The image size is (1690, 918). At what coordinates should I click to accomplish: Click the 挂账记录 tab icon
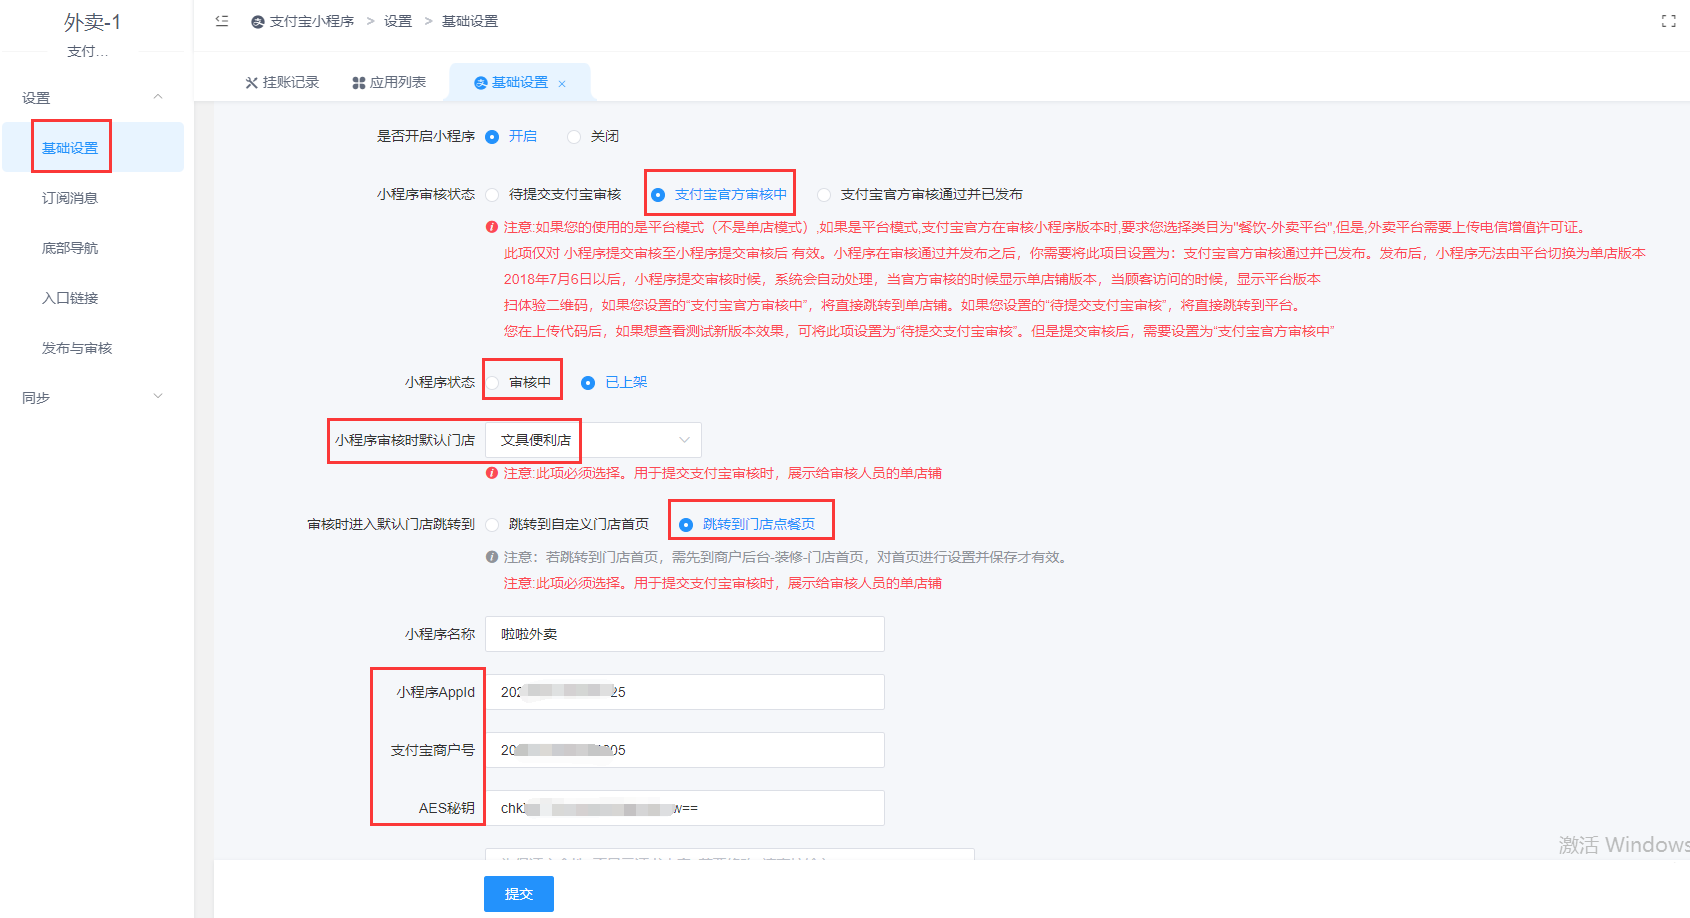[252, 83]
